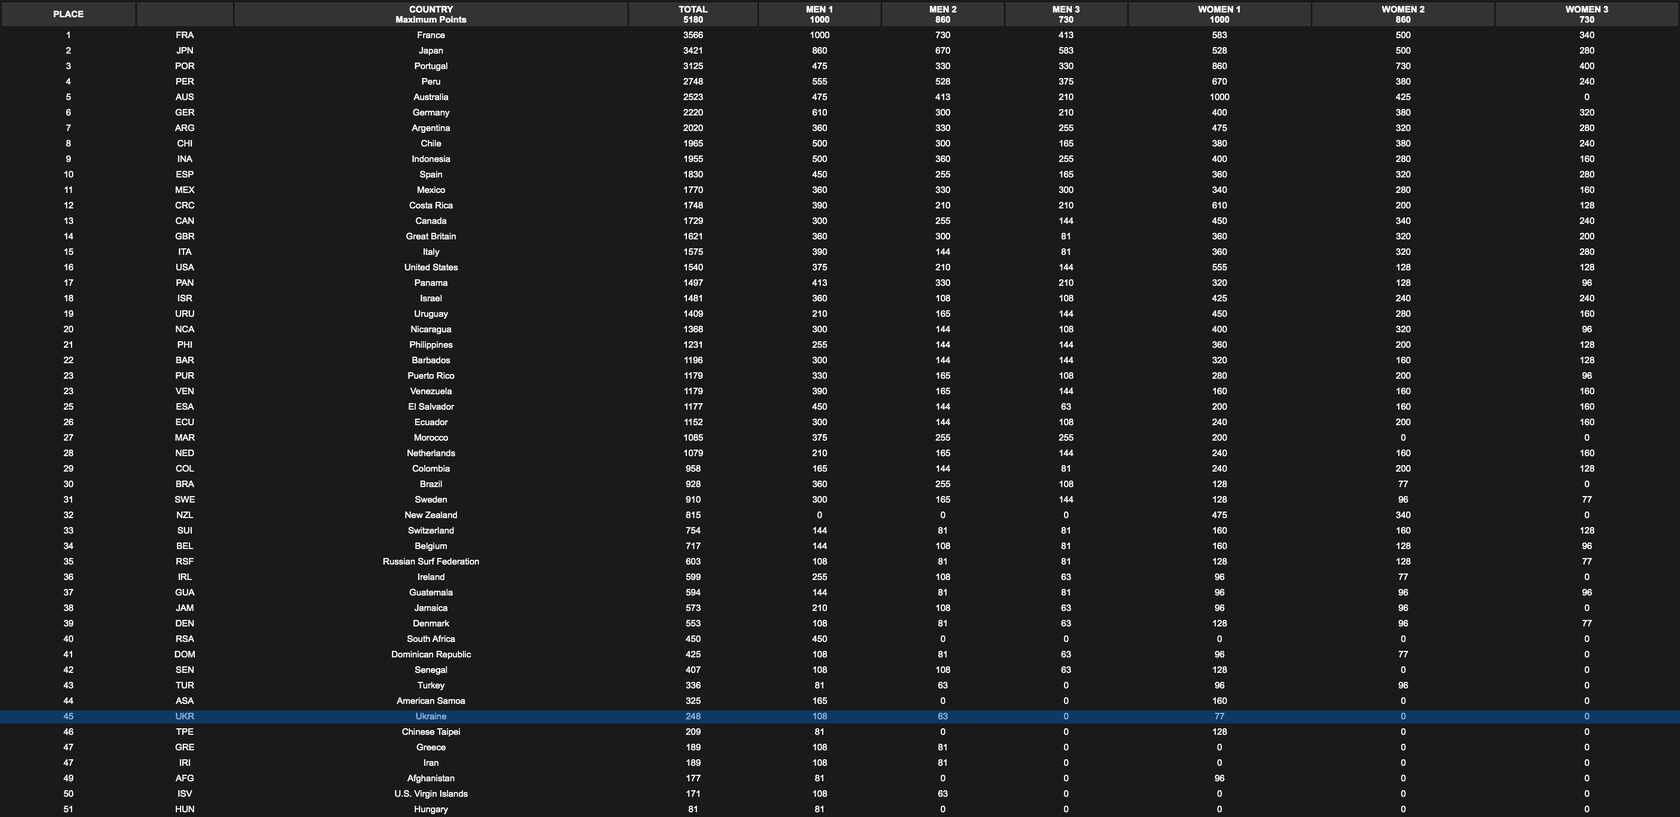Screen dimensions: 1680x817
Task: Select the American Samoa row name
Action: 431,701
